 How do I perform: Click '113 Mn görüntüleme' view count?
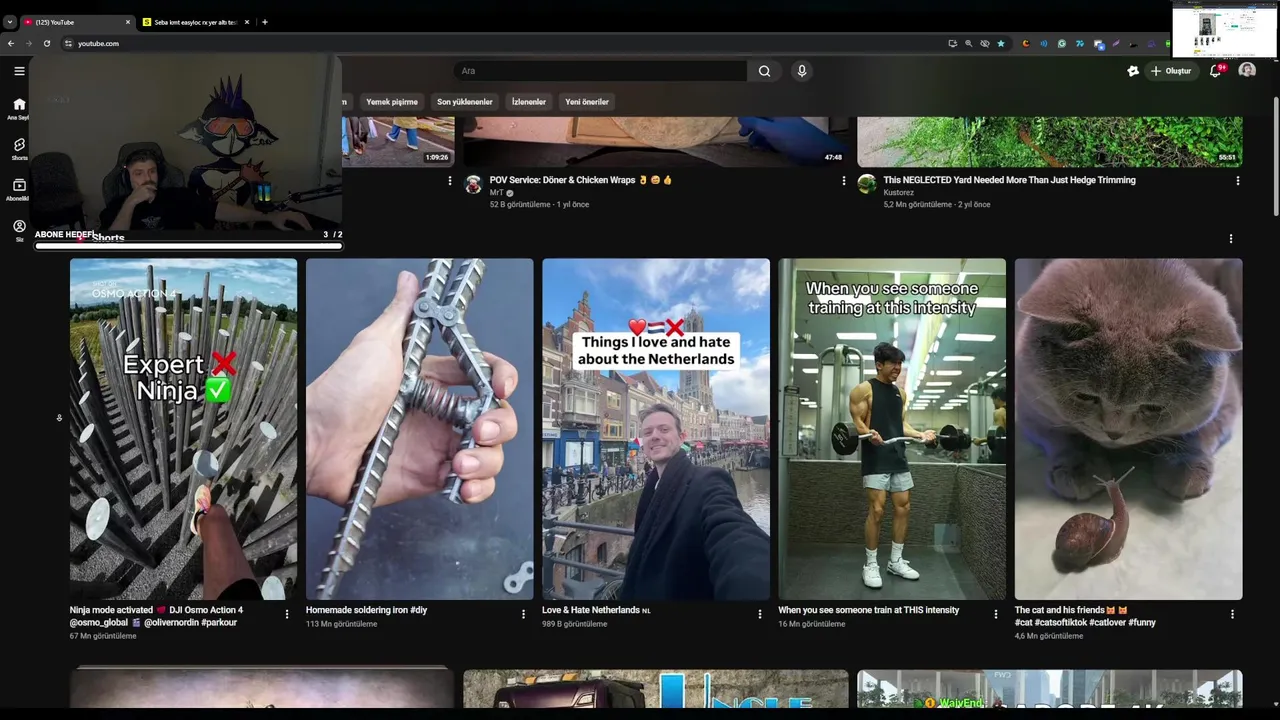coord(342,624)
